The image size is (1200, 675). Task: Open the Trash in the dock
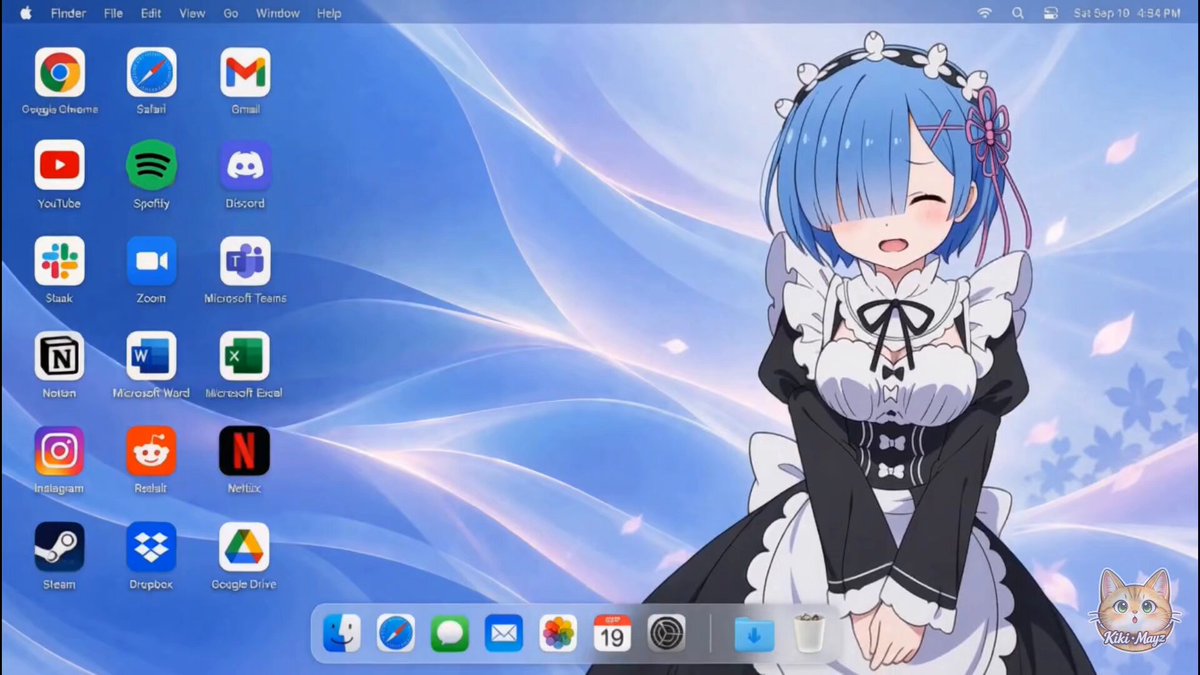809,633
